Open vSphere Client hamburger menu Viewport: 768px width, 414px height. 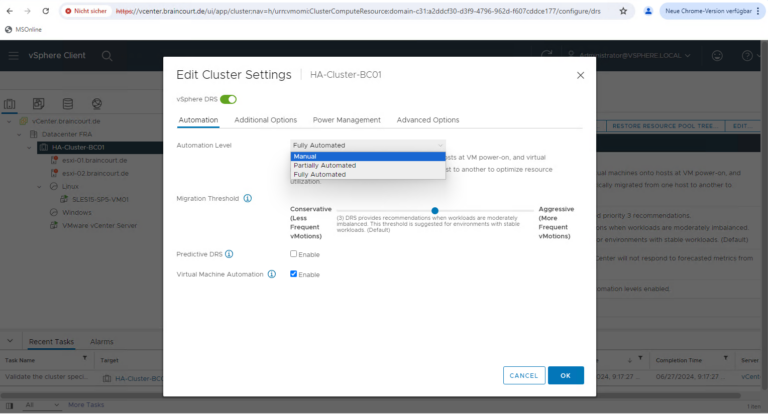pyautogui.click(x=13, y=55)
